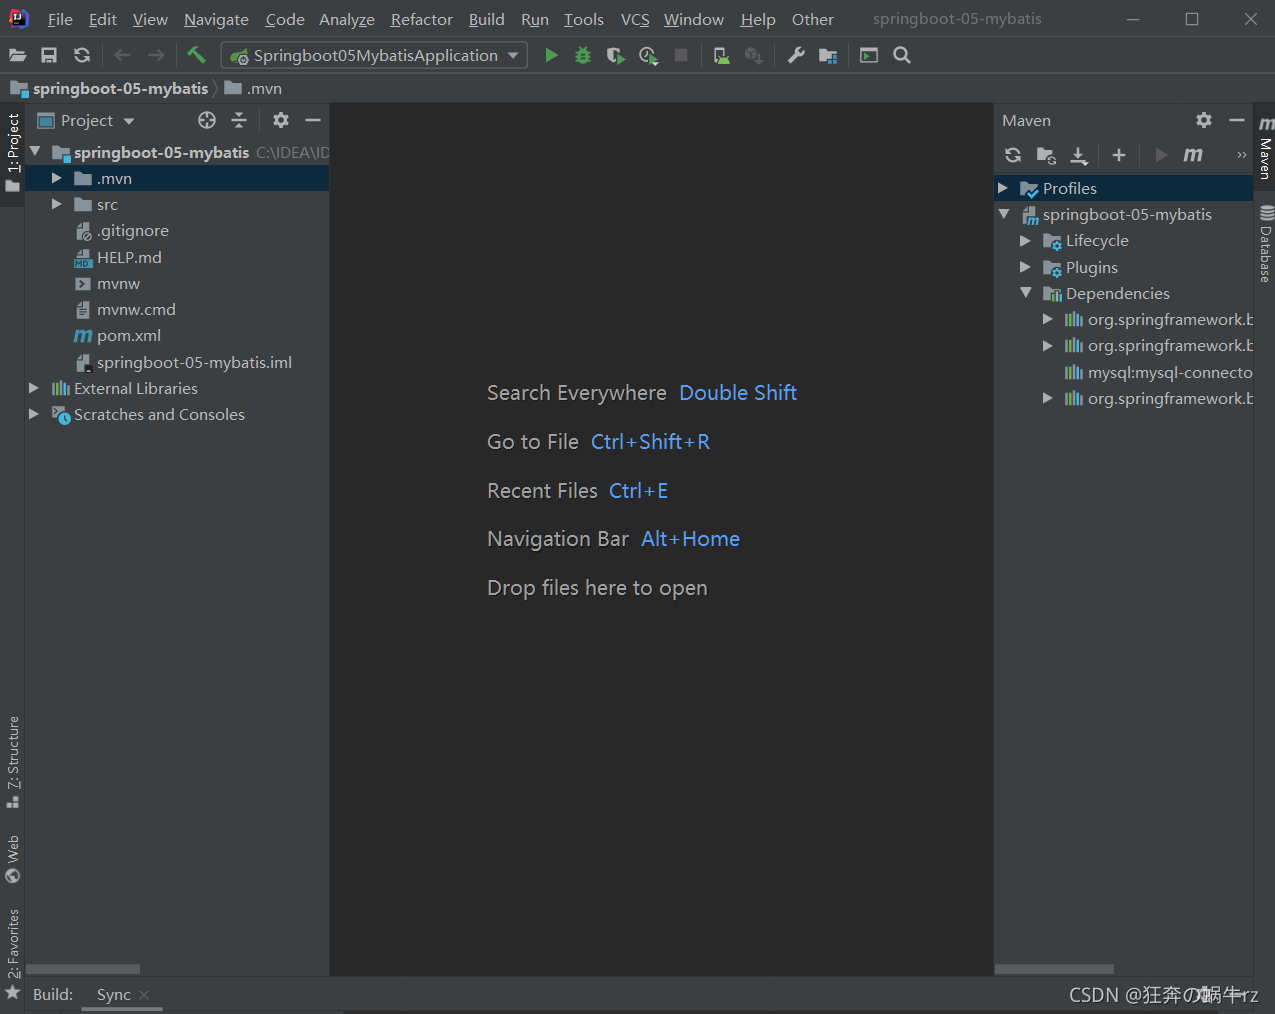Expand the .mvn folder arrow
Image resolution: width=1275 pixels, height=1014 pixels.
tap(57, 178)
